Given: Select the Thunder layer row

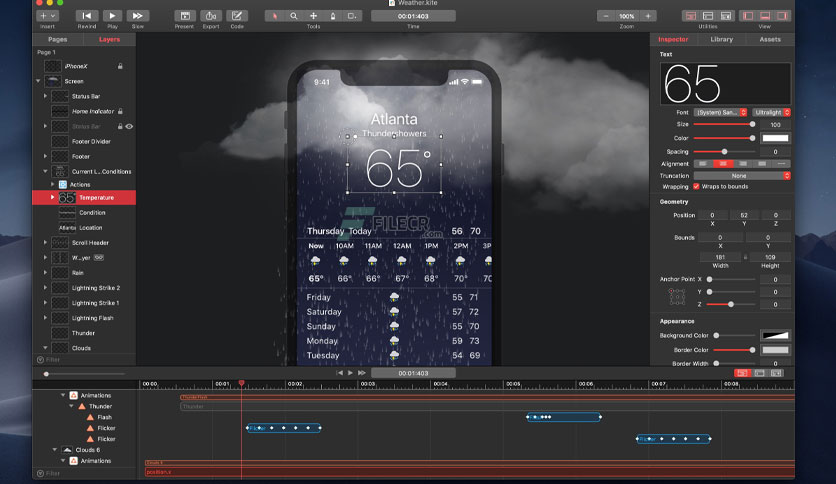Looking at the screenshot, I should pyautogui.click(x=84, y=333).
